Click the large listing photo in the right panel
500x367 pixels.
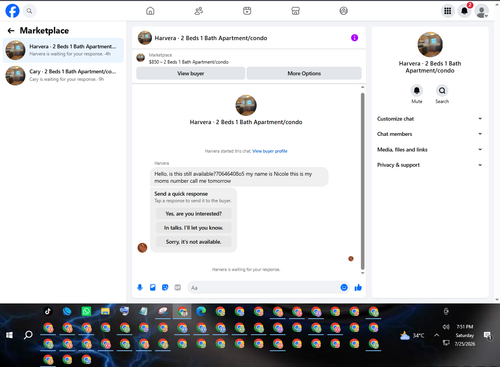[430, 44]
